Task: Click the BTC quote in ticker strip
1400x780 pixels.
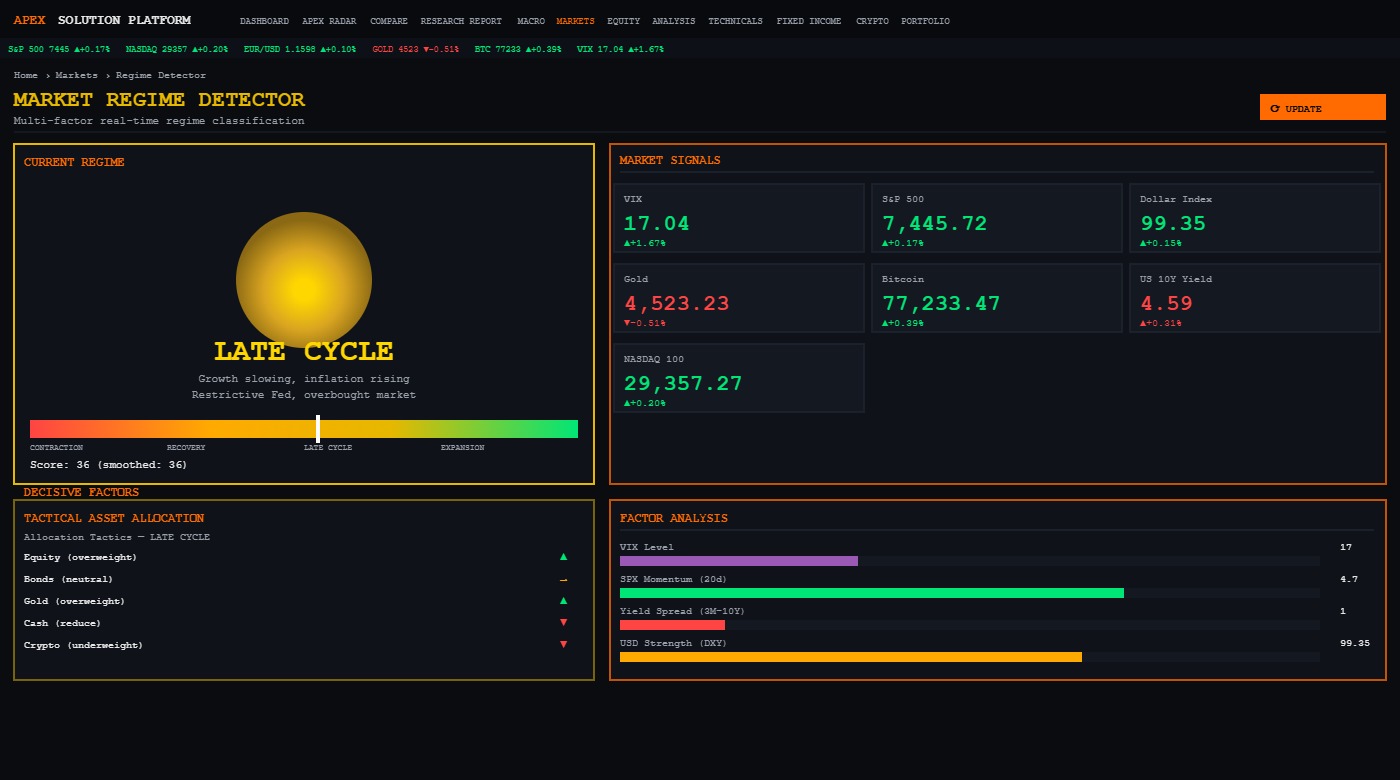Action: (x=517, y=49)
